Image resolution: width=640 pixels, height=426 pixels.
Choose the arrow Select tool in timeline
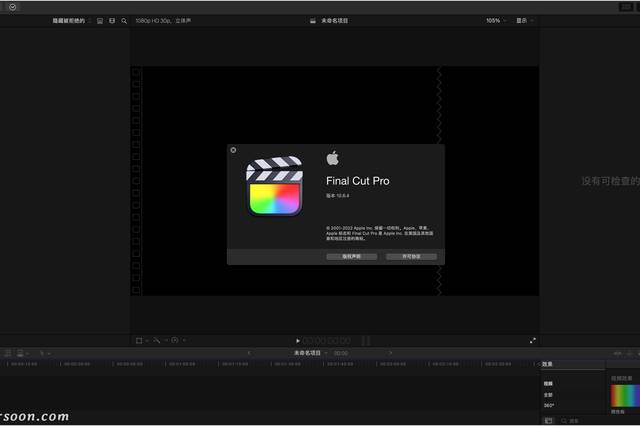click(42, 353)
